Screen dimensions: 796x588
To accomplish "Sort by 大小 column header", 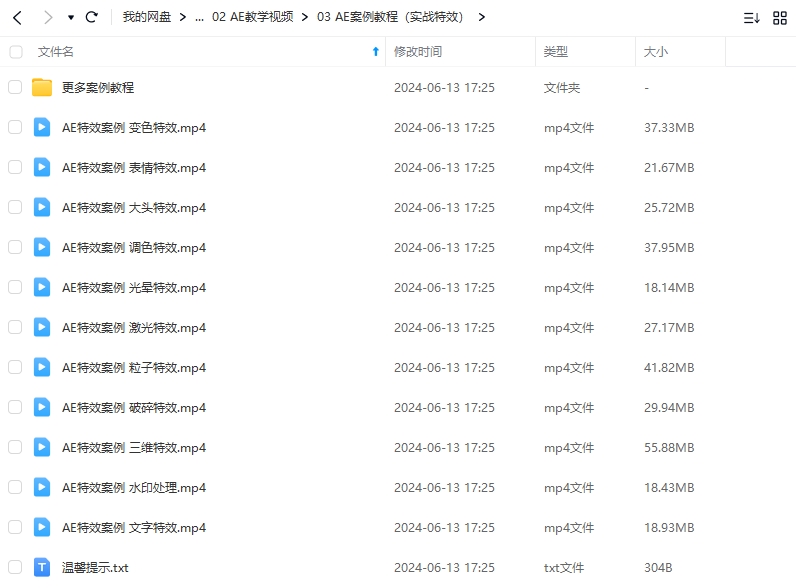I will [656, 51].
